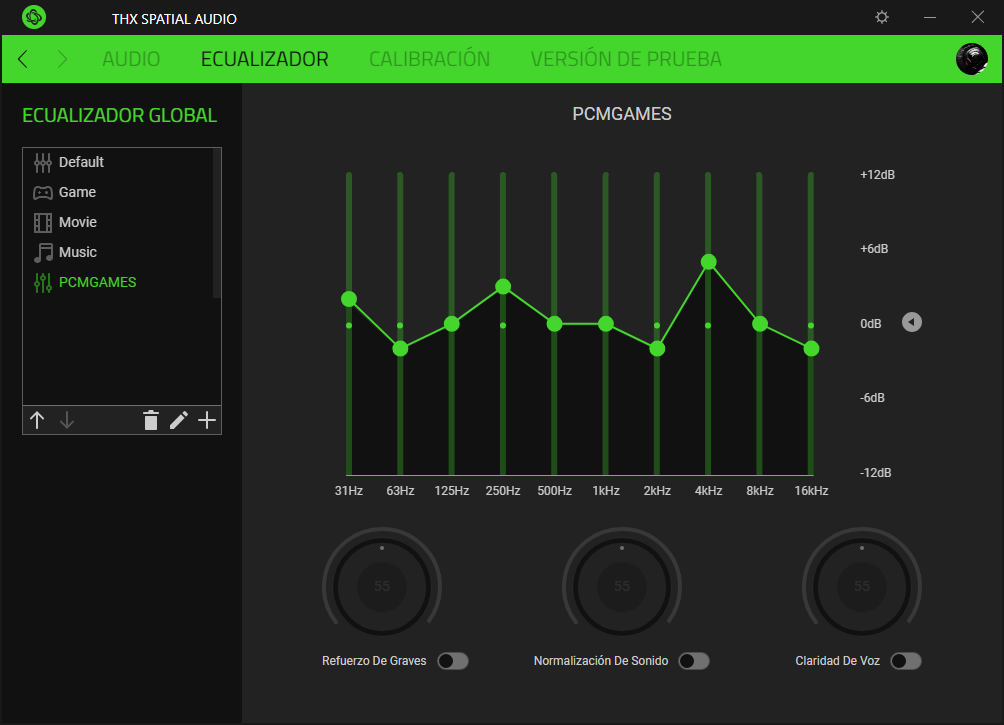Go forward with the right arrow
Viewport: 1004px width, 725px height.
[x=62, y=59]
